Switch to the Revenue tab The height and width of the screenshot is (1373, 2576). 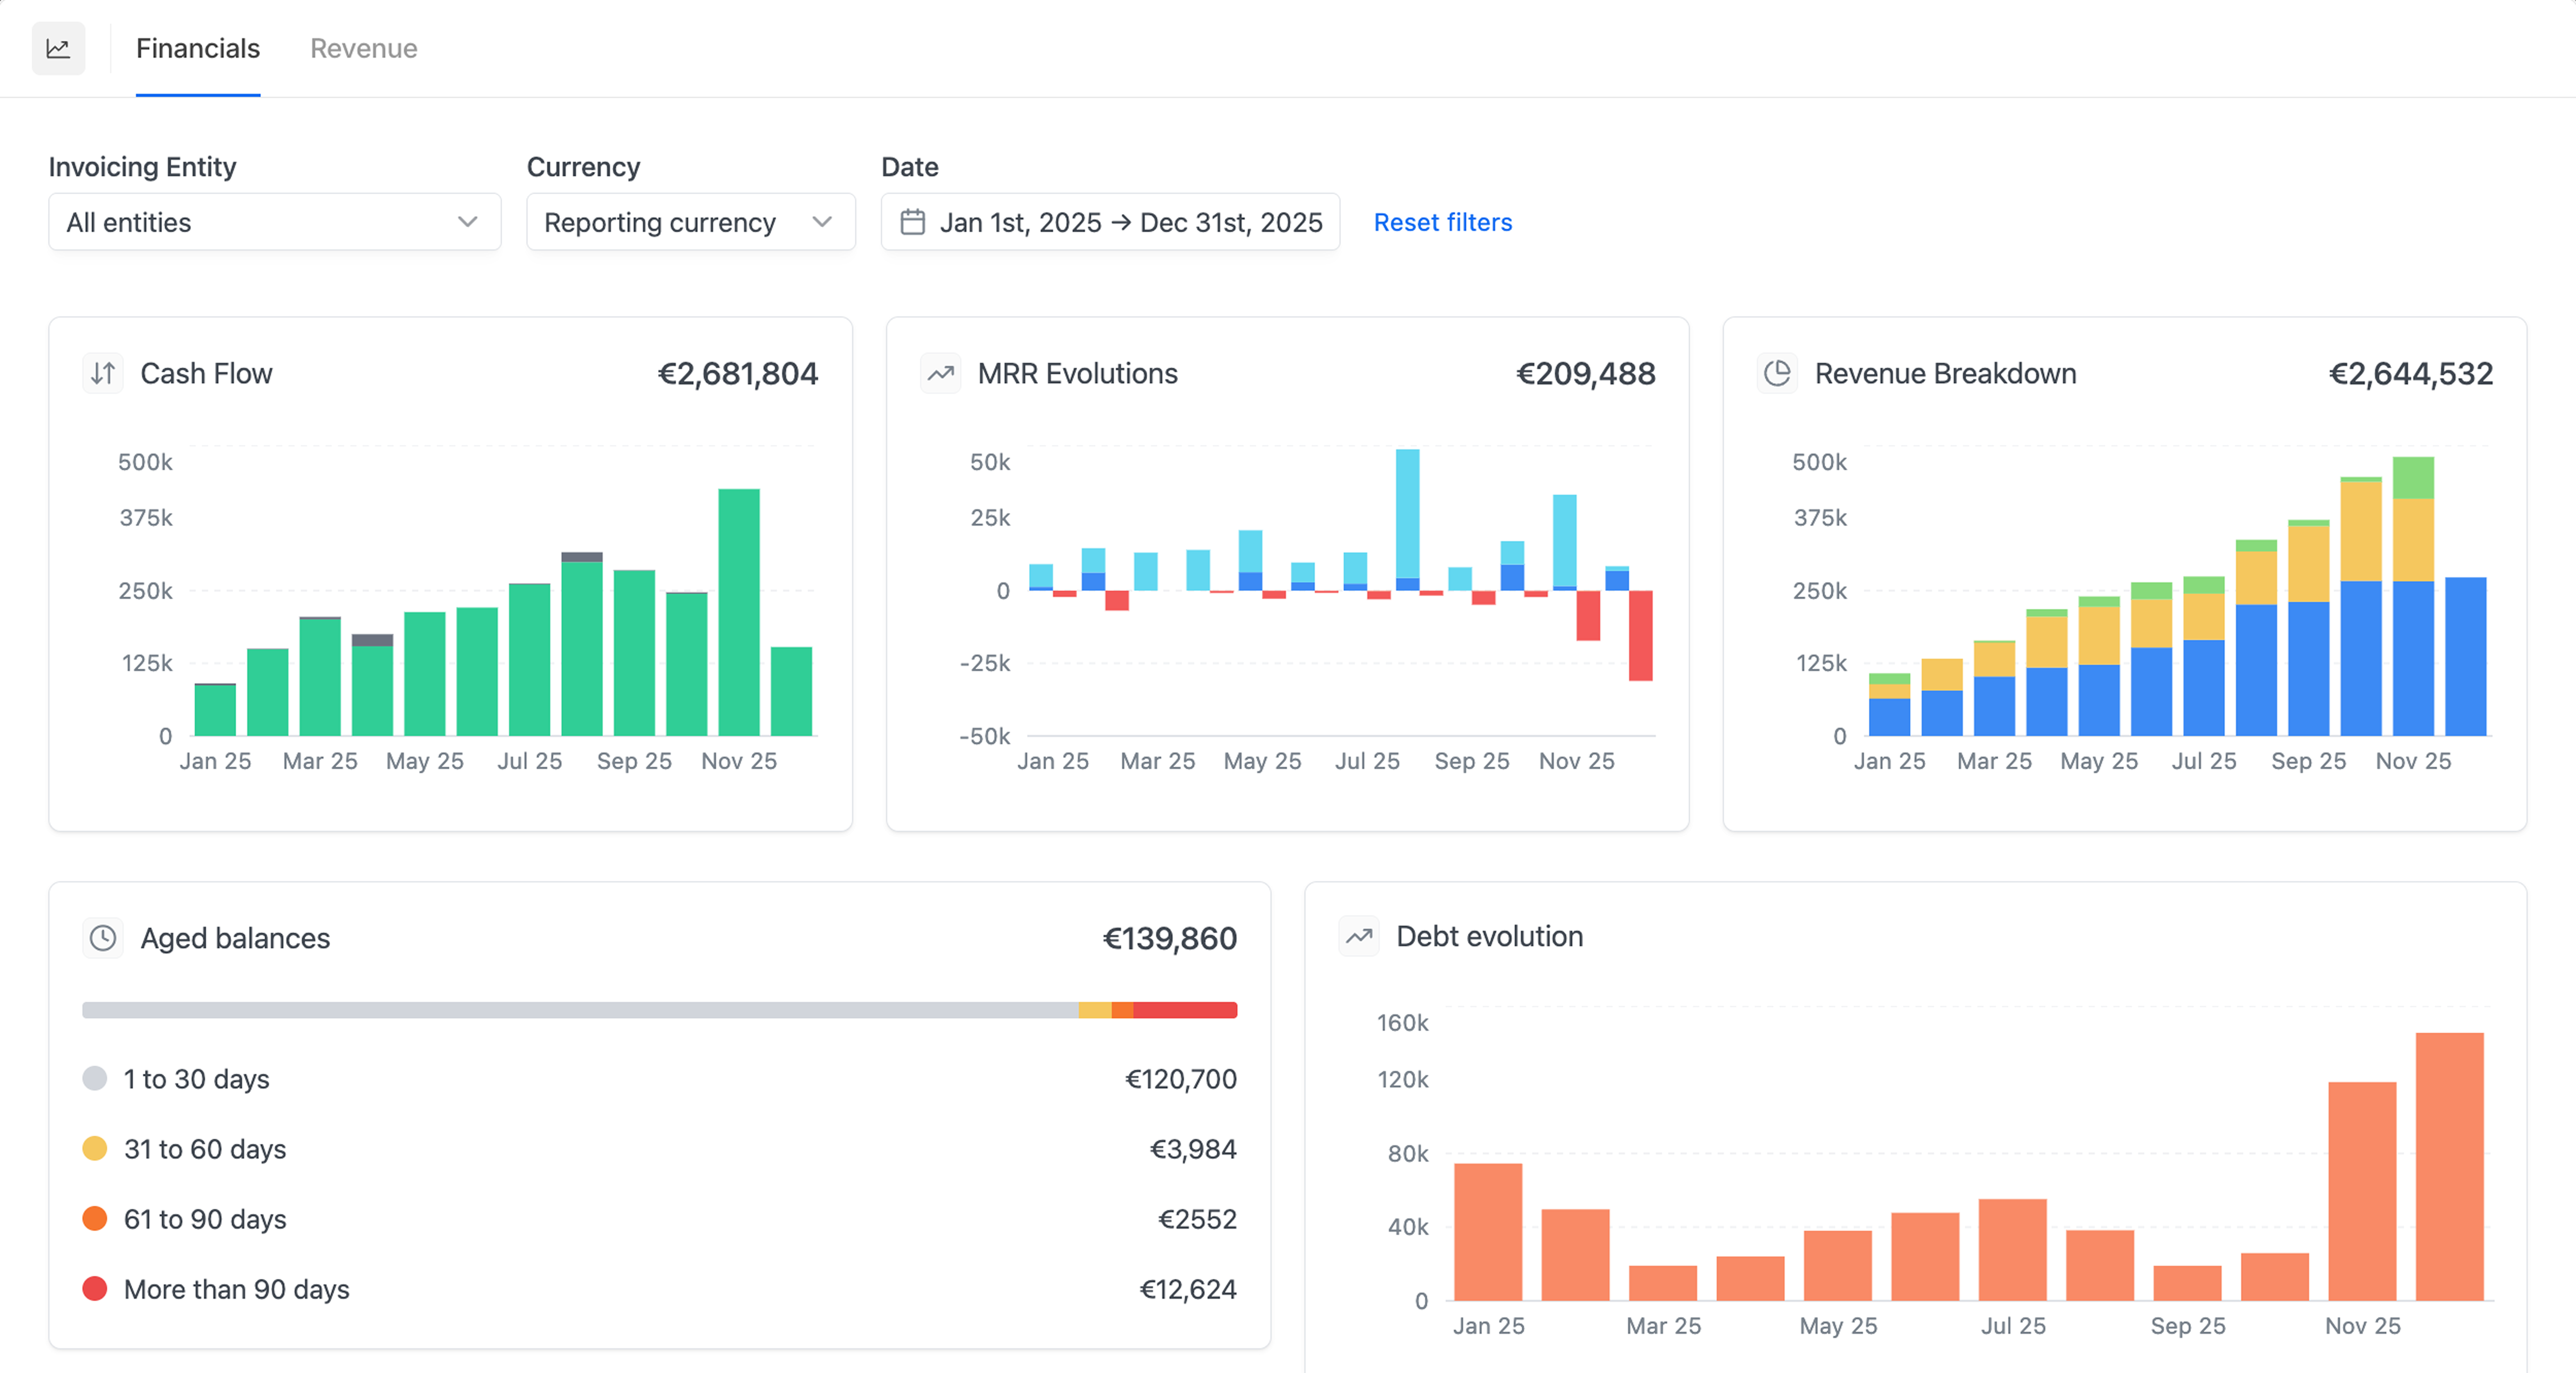click(x=363, y=48)
